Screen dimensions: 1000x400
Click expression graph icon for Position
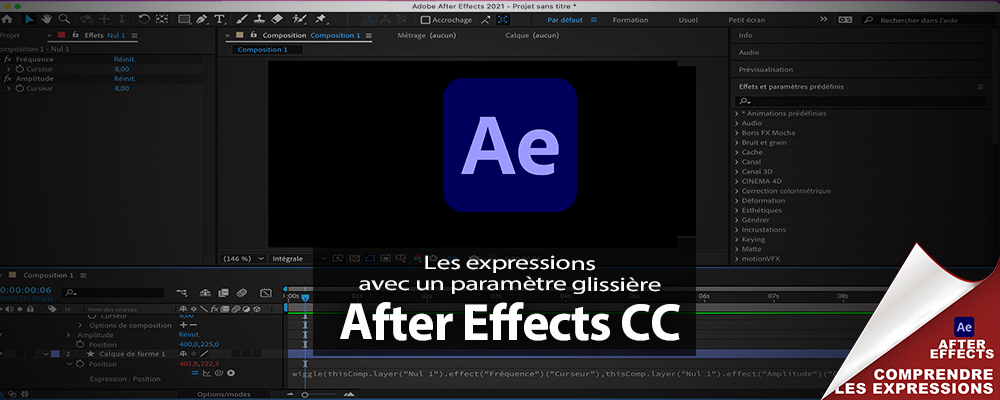point(208,373)
